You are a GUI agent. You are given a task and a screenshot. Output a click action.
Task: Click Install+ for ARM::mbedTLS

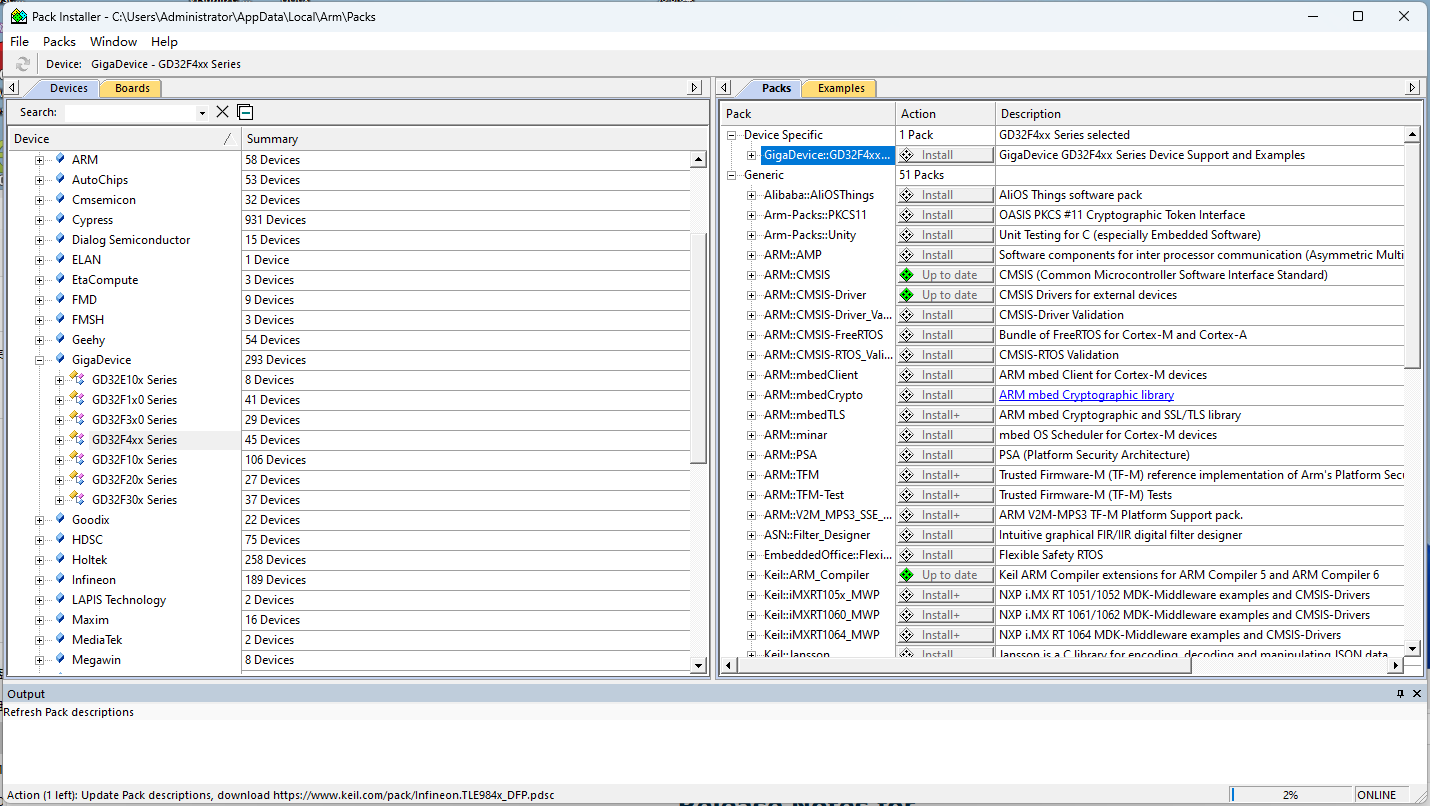pos(945,415)
